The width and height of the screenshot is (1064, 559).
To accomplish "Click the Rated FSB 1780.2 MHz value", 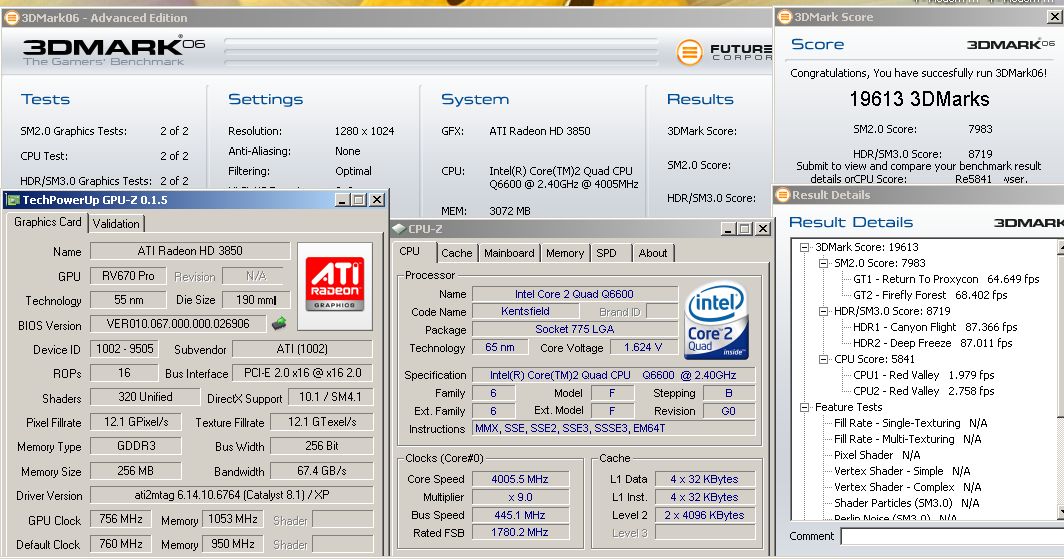I will pyautogui.click(x=520, y=533).
